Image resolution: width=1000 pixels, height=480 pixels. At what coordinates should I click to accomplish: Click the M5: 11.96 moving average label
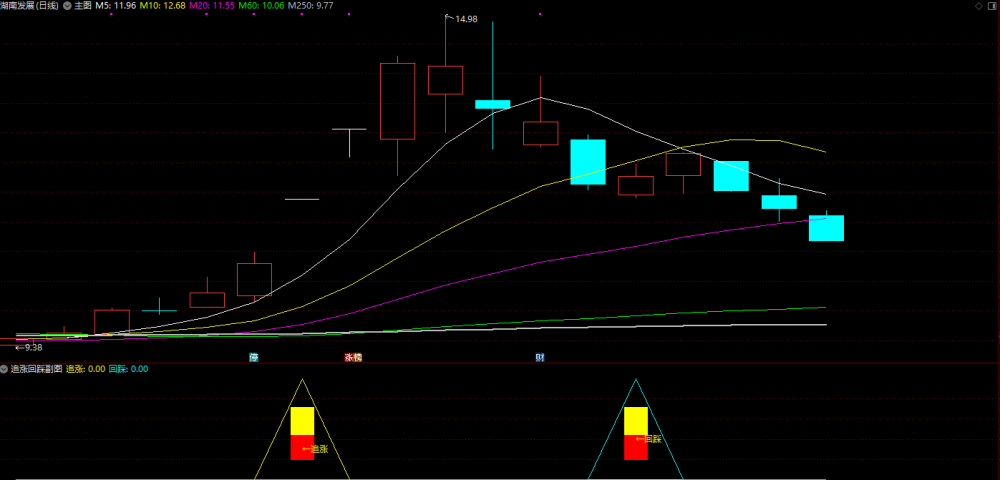(x=115, y=6)
